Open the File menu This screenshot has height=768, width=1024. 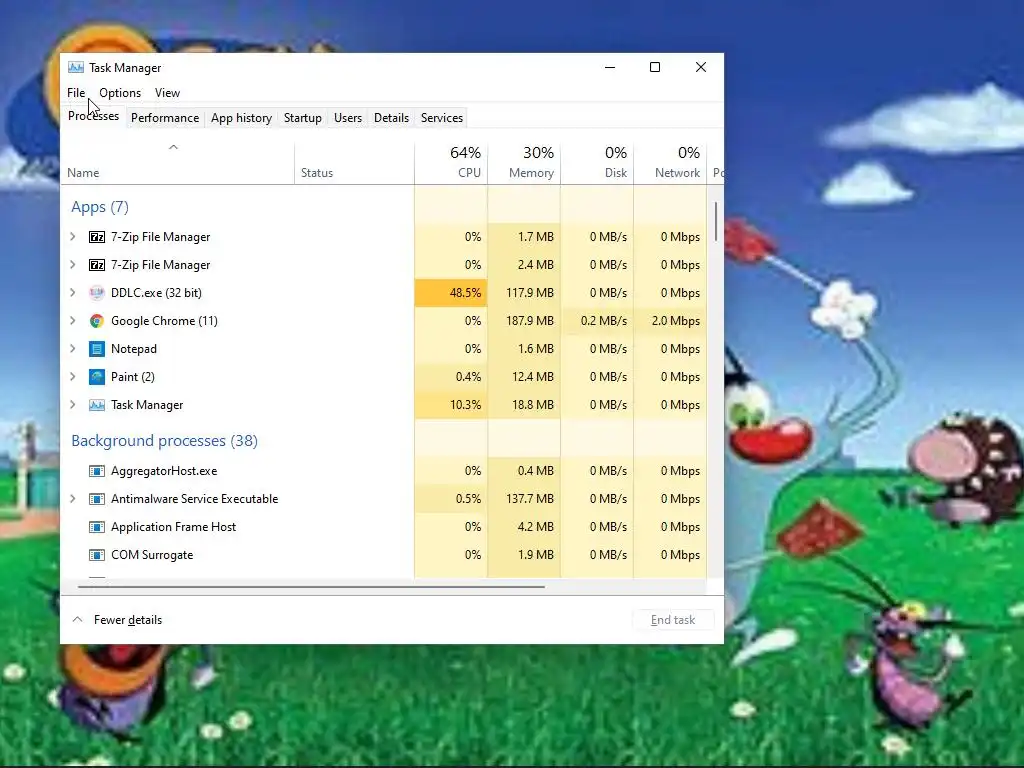click(x=76, y=93)
